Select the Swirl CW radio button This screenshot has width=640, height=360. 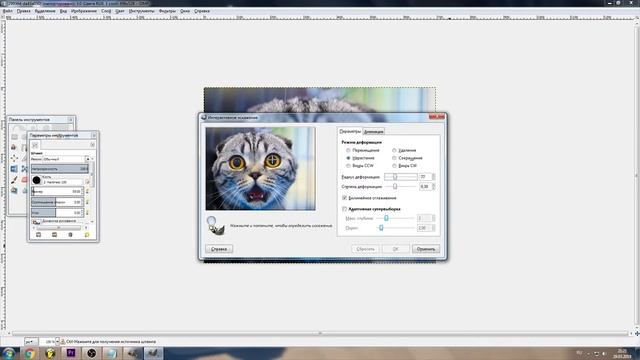pos(394,166)
